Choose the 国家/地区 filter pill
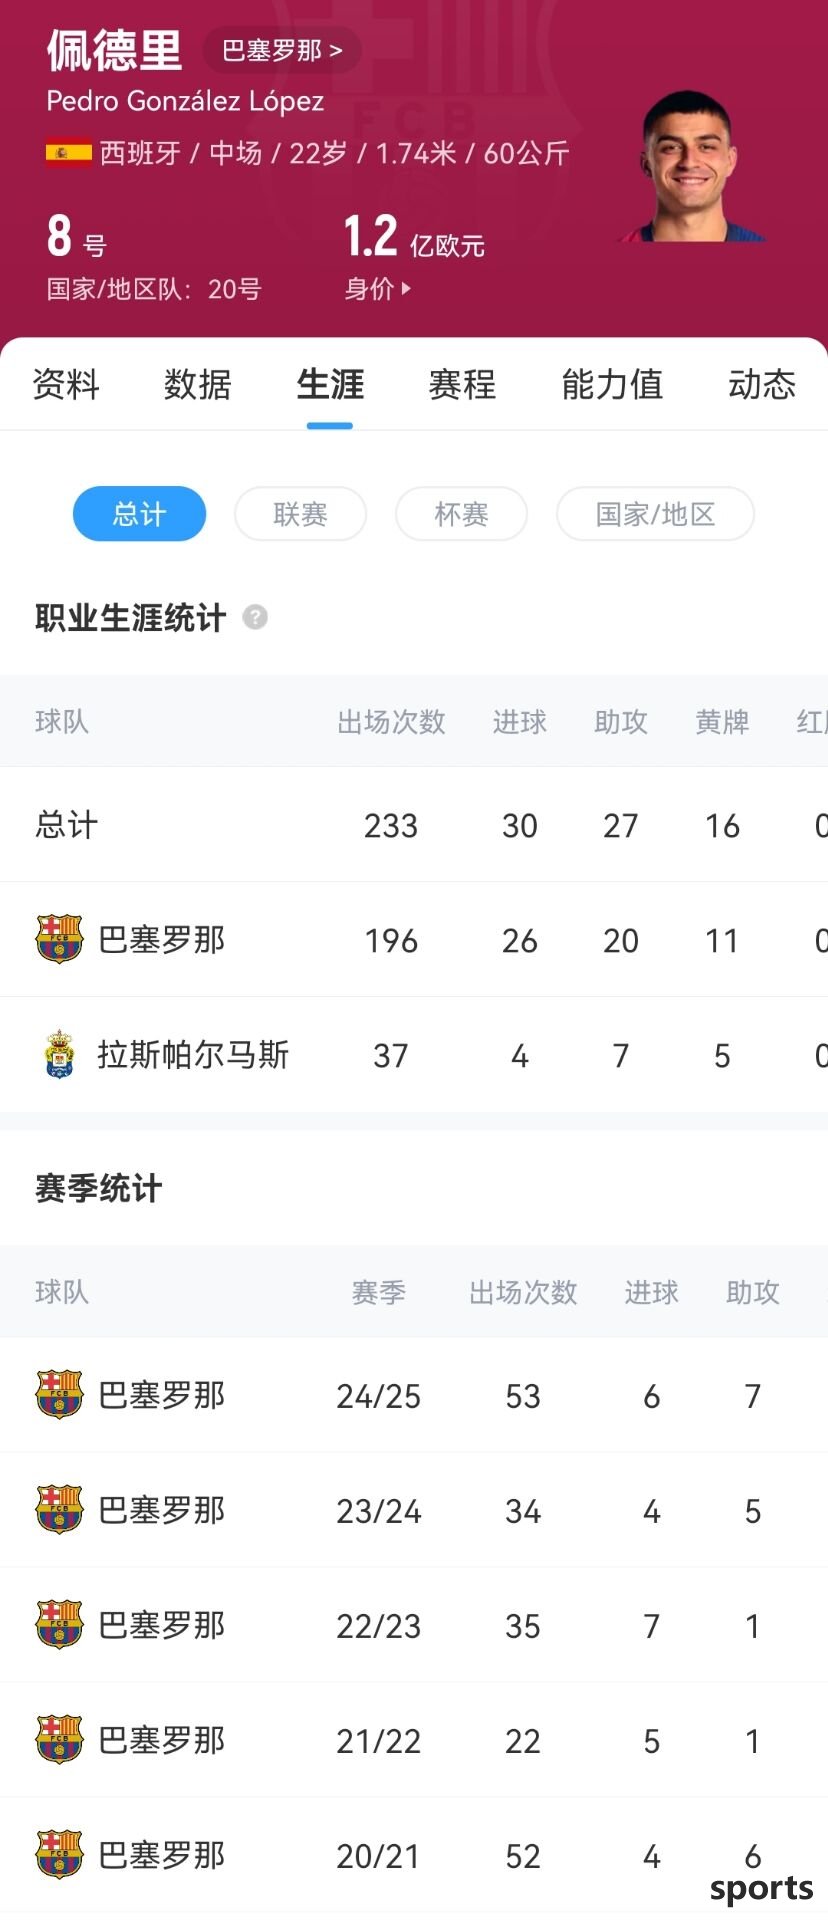The width and height of the screenshot is (828, 1920). (655, 514)
